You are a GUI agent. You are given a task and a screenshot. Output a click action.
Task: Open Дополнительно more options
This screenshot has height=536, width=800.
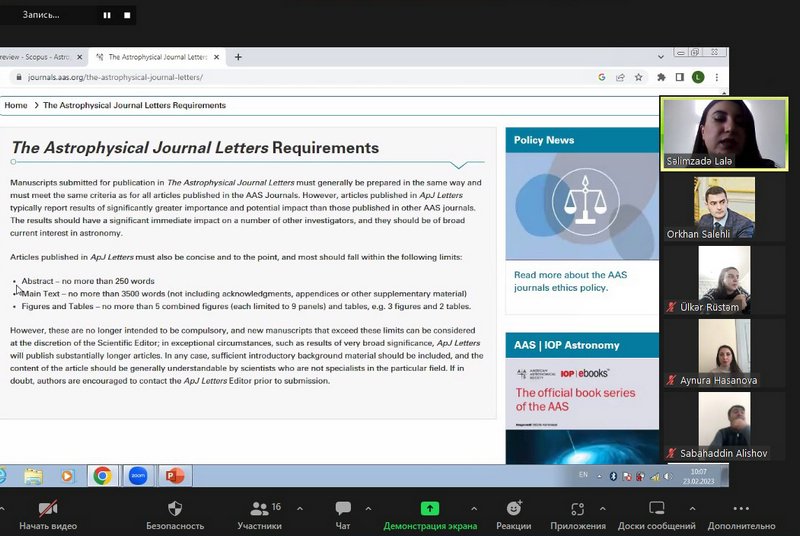coord(741,516)
